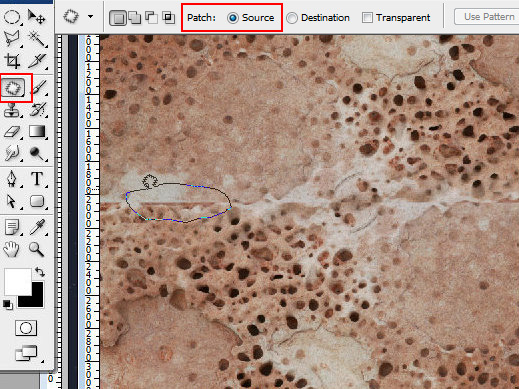Screen dimensions: 519x389
Task: Reset to default black and white colors
Action: pyautogui.click(x=8, y=304)
